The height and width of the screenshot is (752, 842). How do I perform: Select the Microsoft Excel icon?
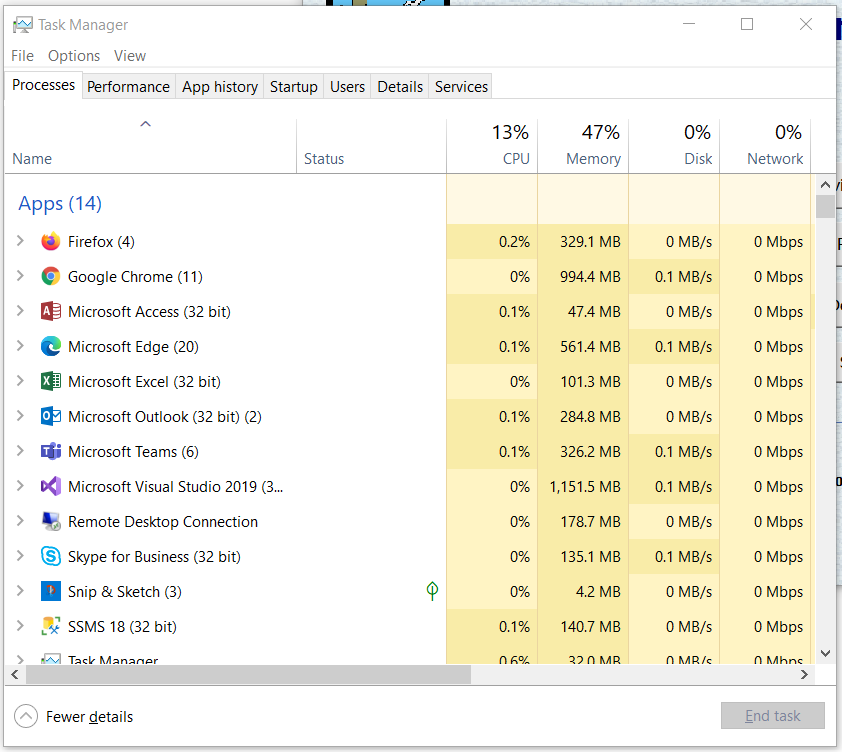tap(51, 382)
